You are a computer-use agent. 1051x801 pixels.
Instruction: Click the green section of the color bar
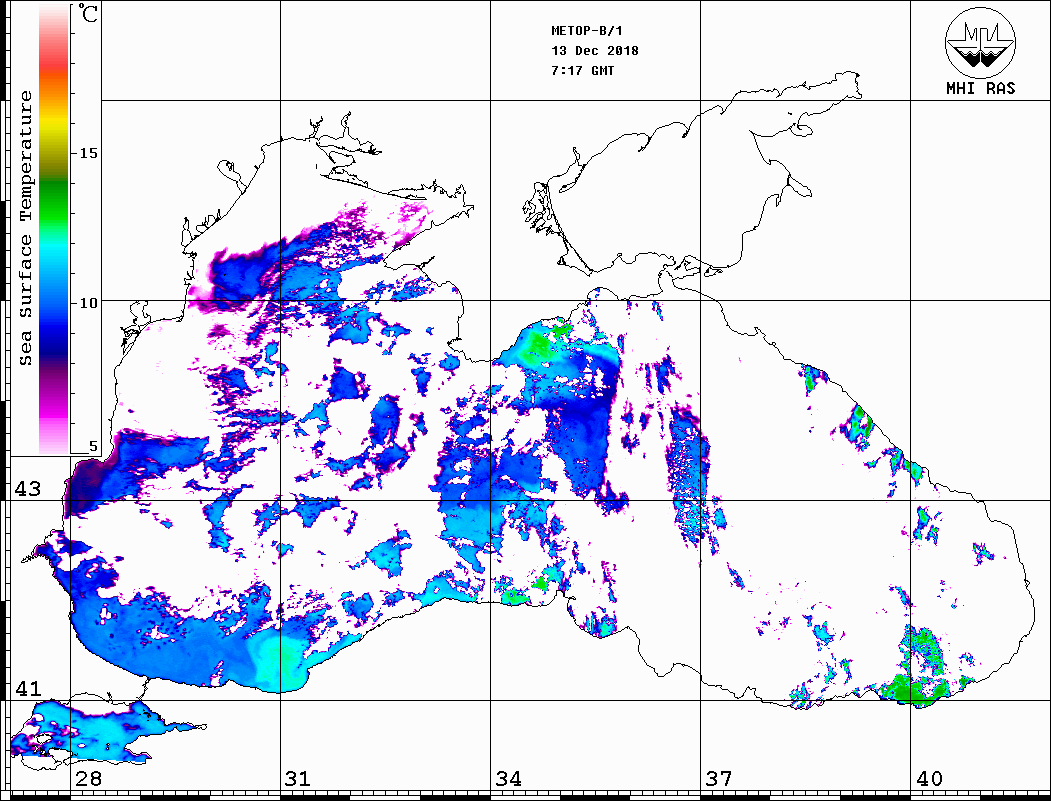coord(54,201)
